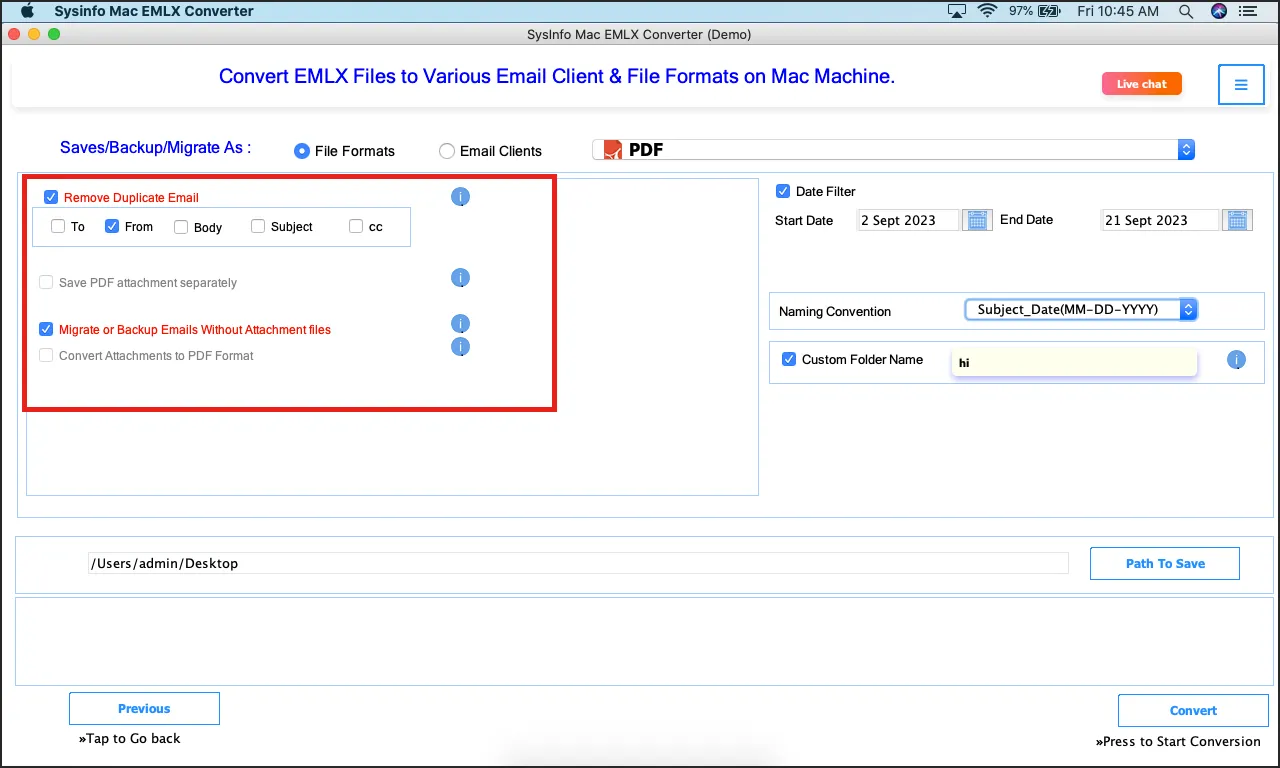Click the Start Date field
1280x768 pixels.
coord(908,220)
